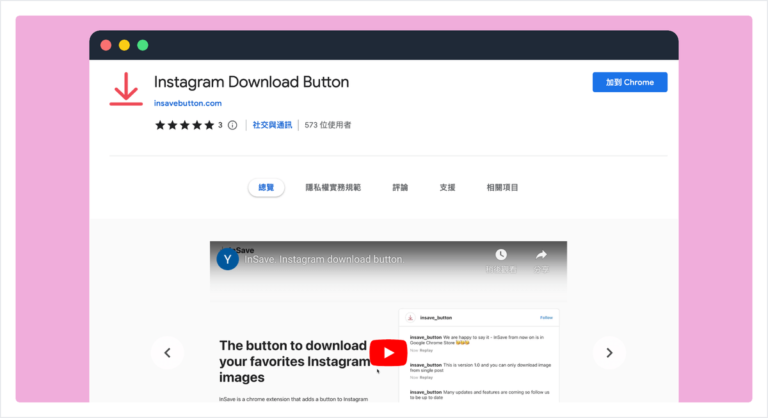Click the green maximize window dot
Image resolution: width=768 pixels, height=418 pixels.
click(143, 45)
